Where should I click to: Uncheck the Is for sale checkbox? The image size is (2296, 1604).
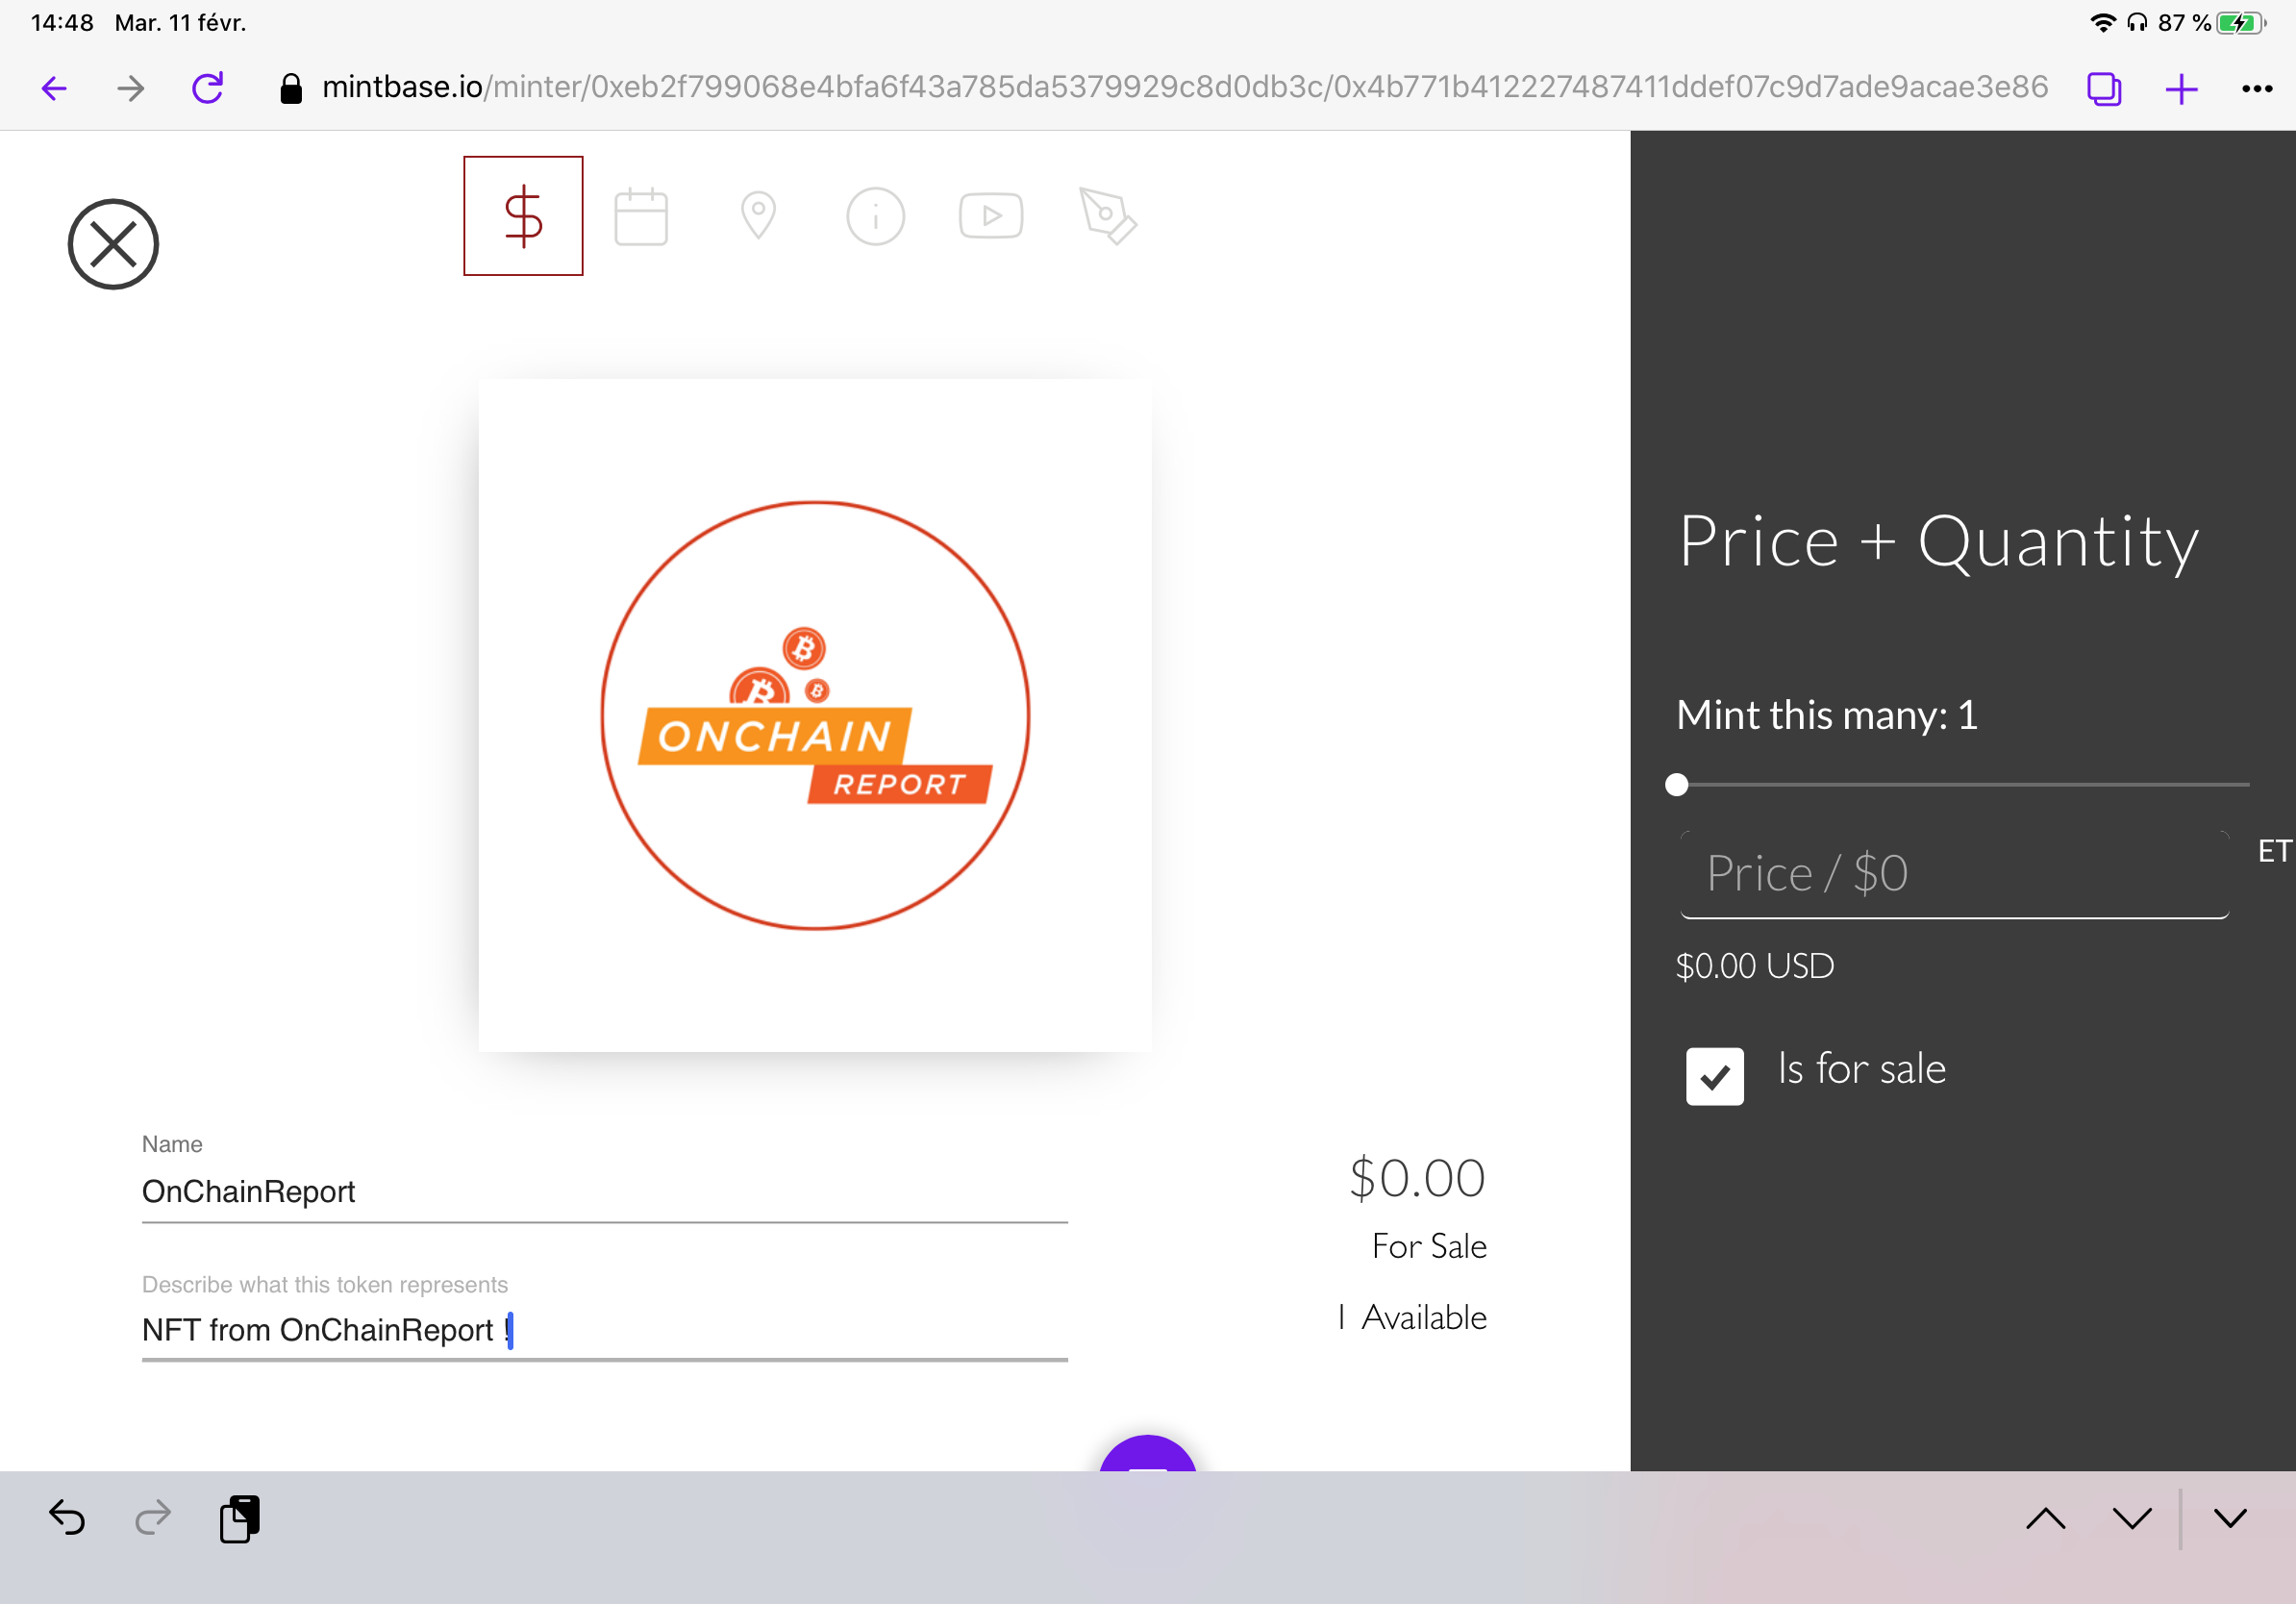coord(1715,1076)
